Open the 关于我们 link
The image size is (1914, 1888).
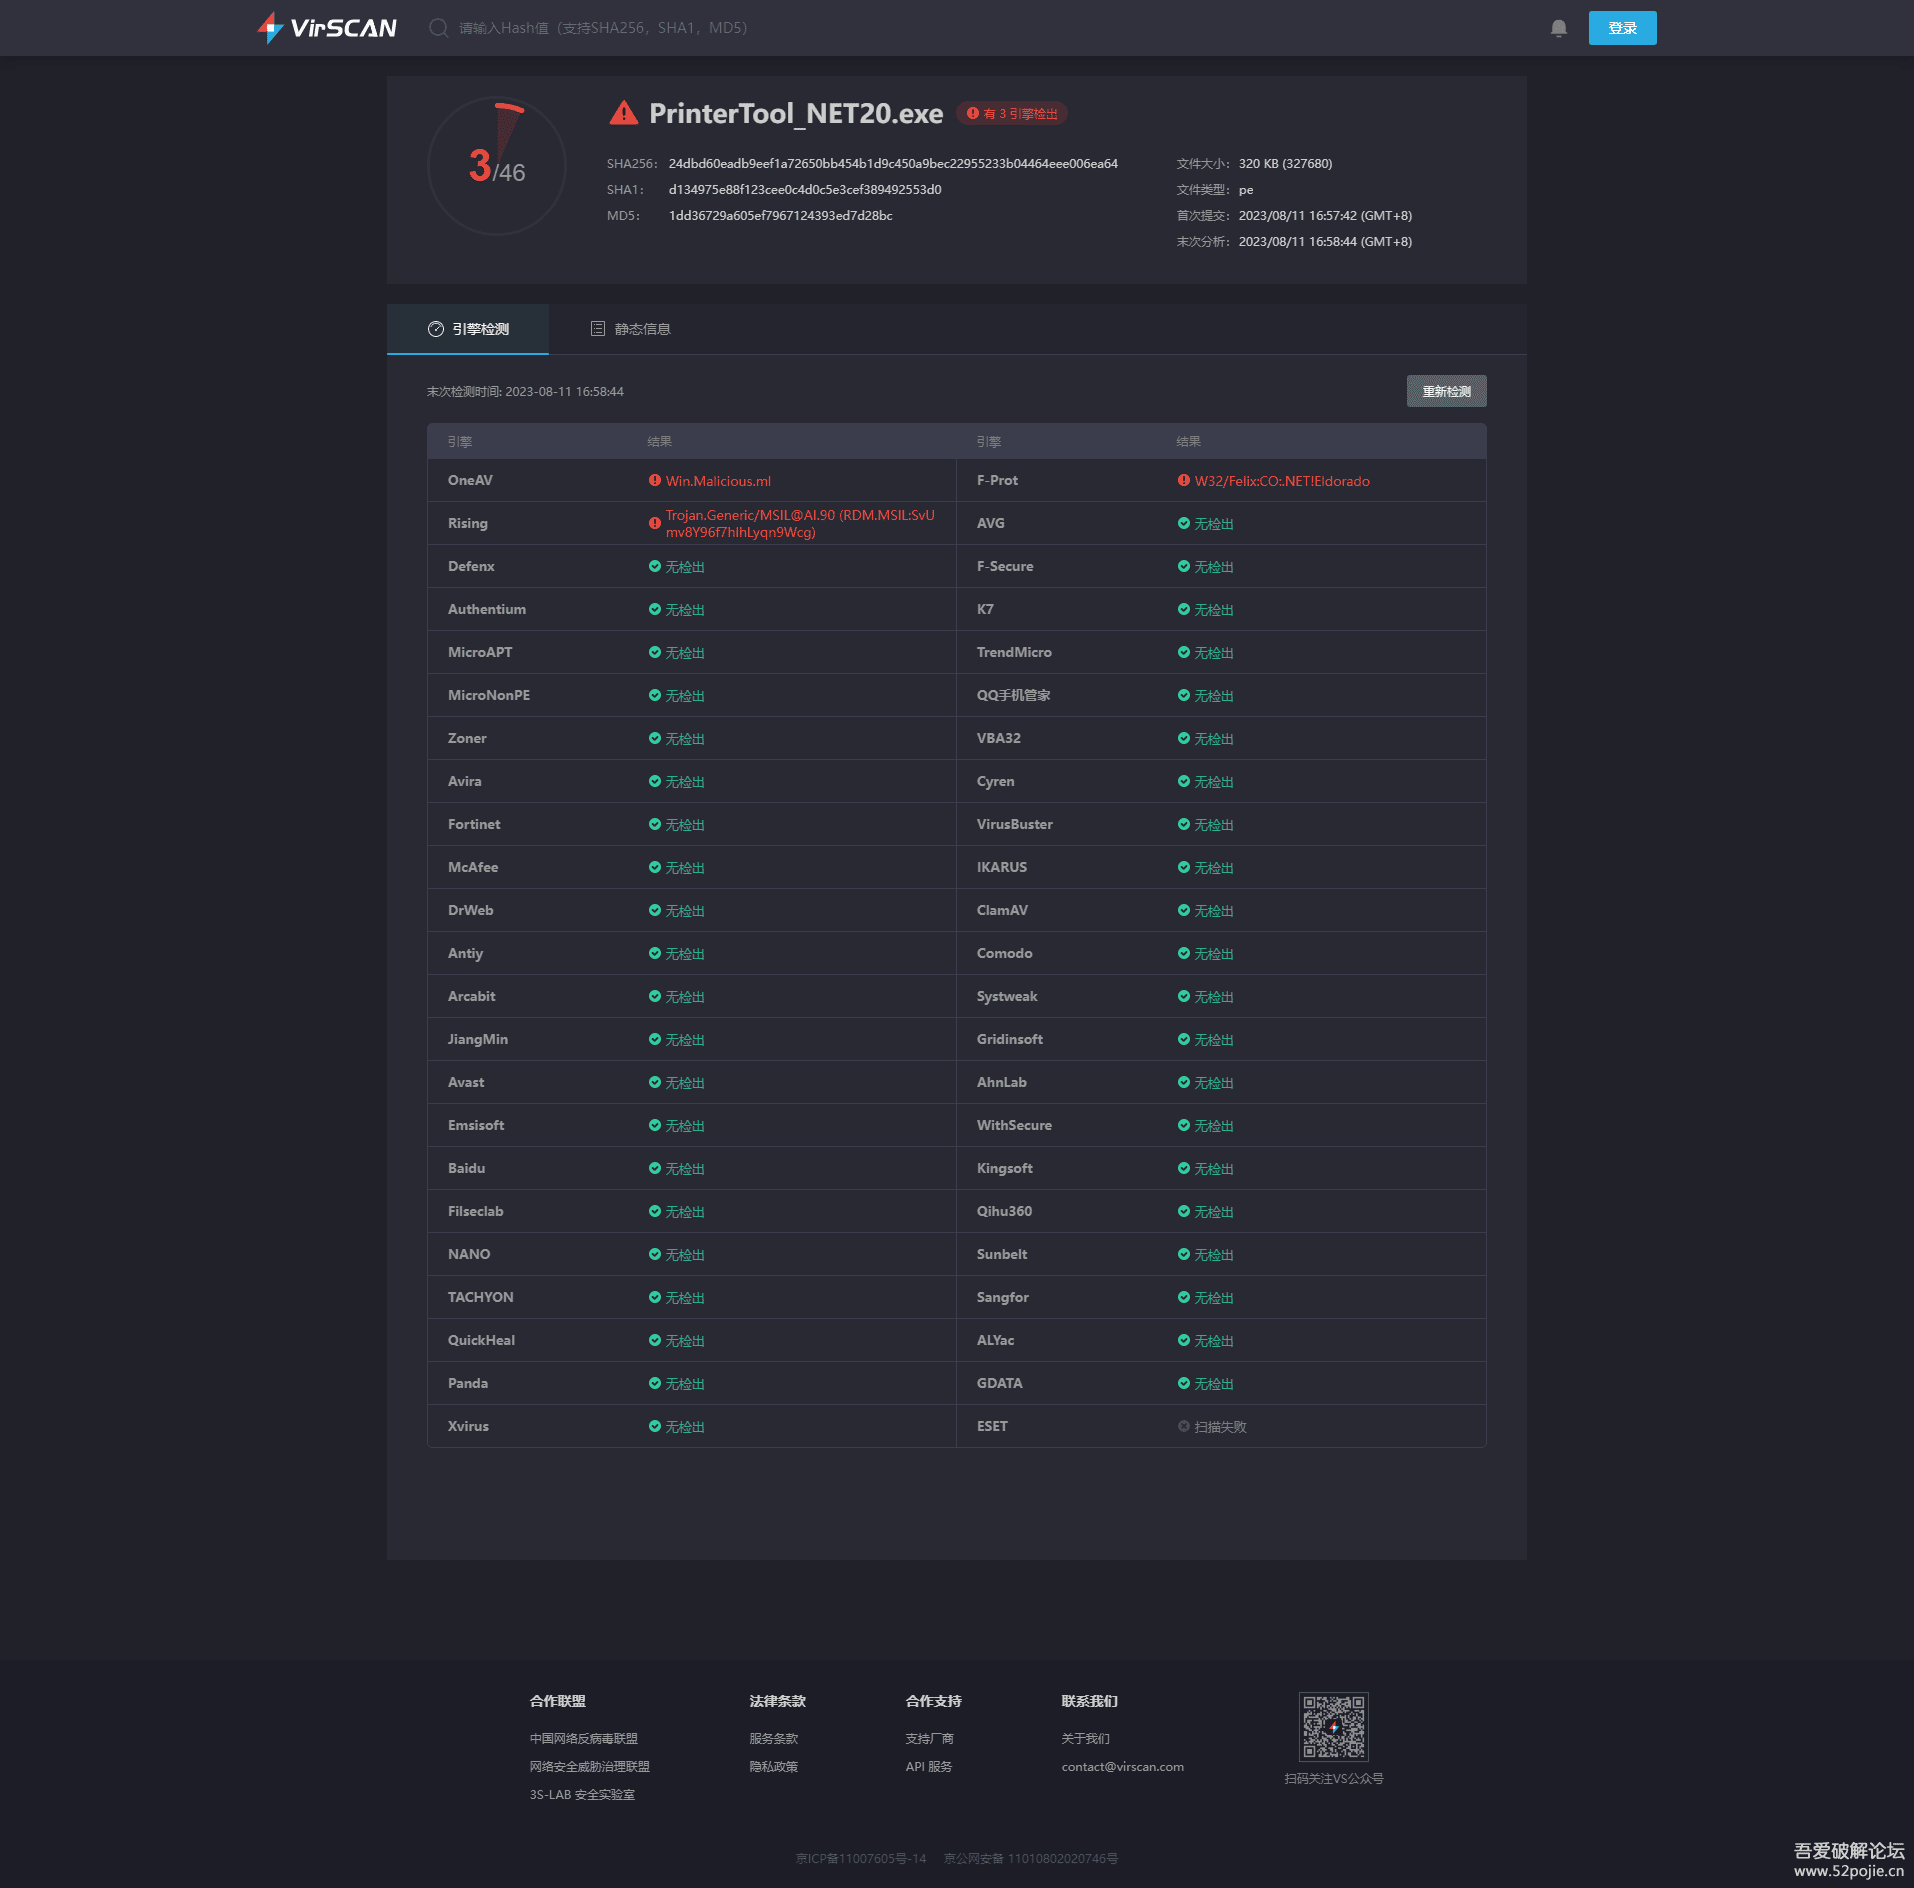(x=1086, y=1739)
